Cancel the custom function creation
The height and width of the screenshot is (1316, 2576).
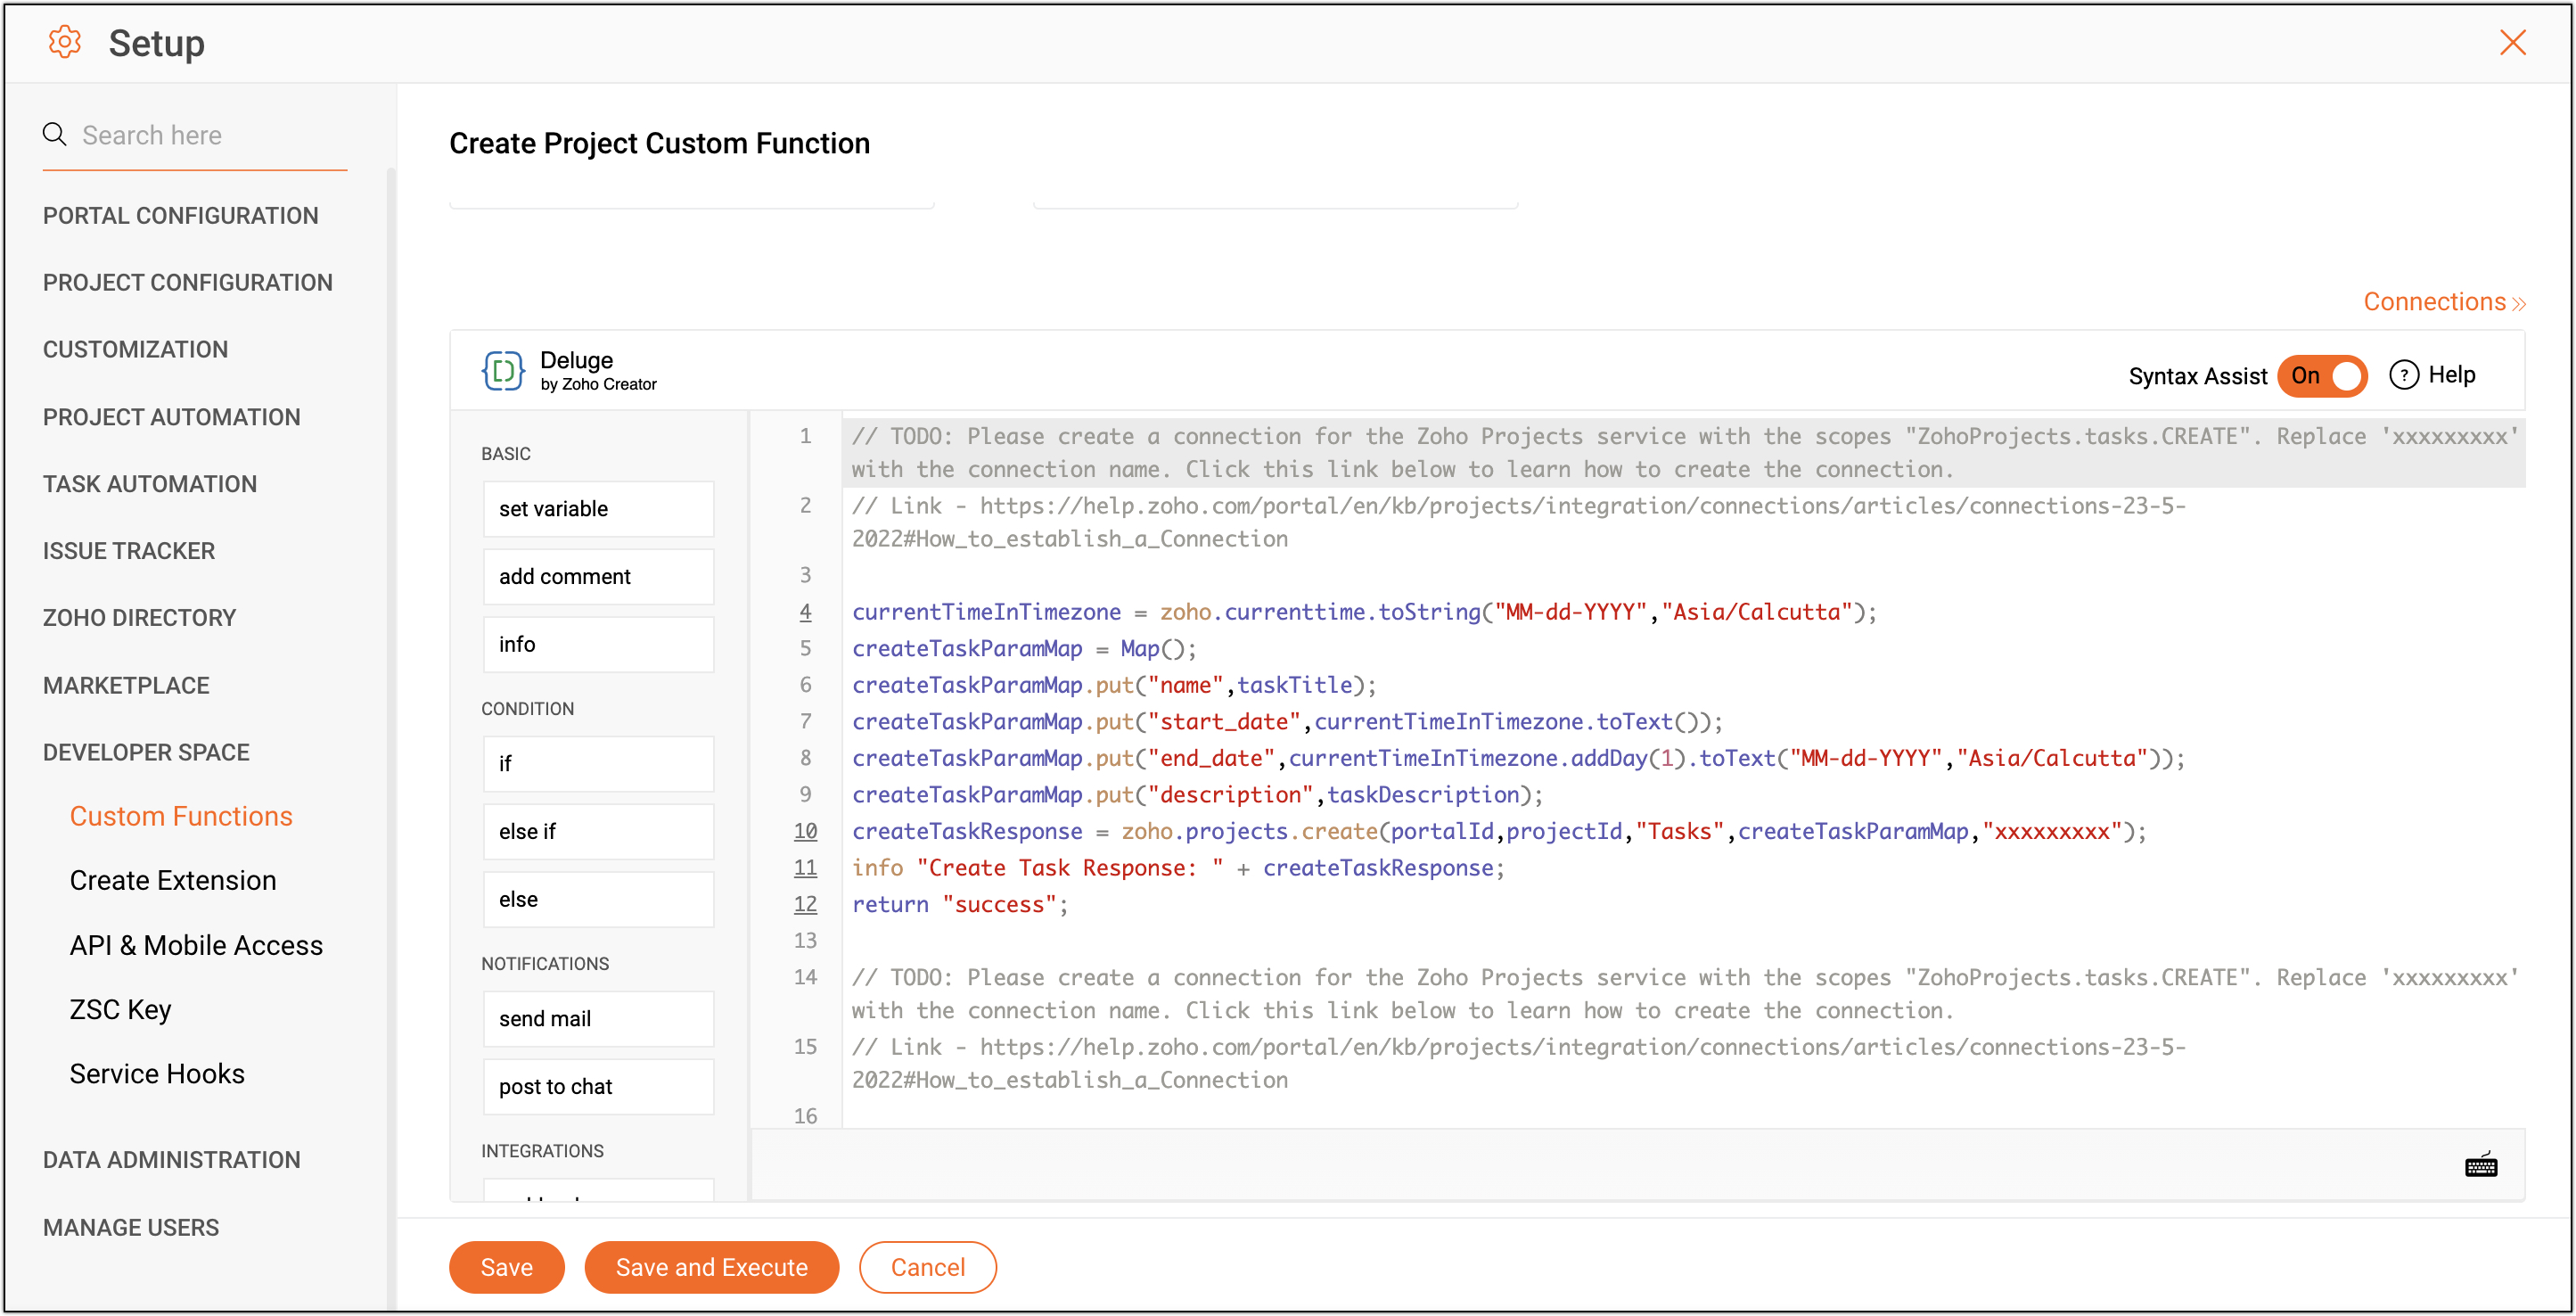927,1267
